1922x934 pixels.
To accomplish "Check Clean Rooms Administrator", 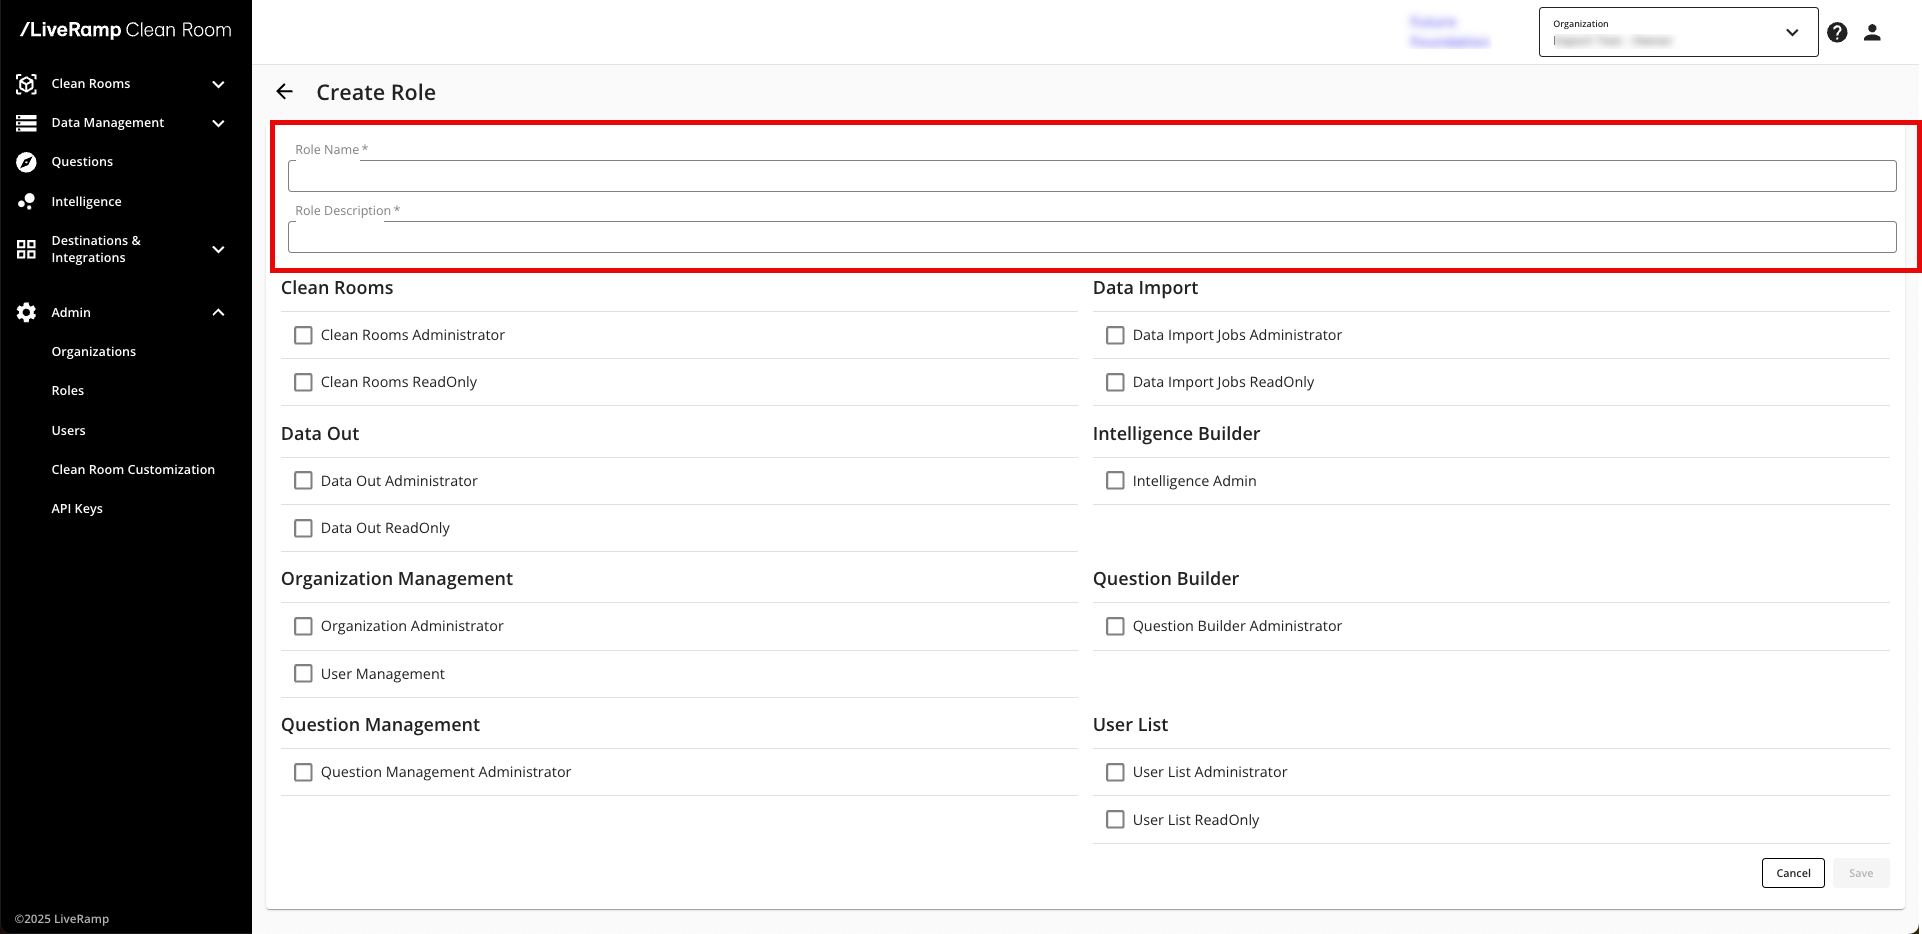I will 303,335.
